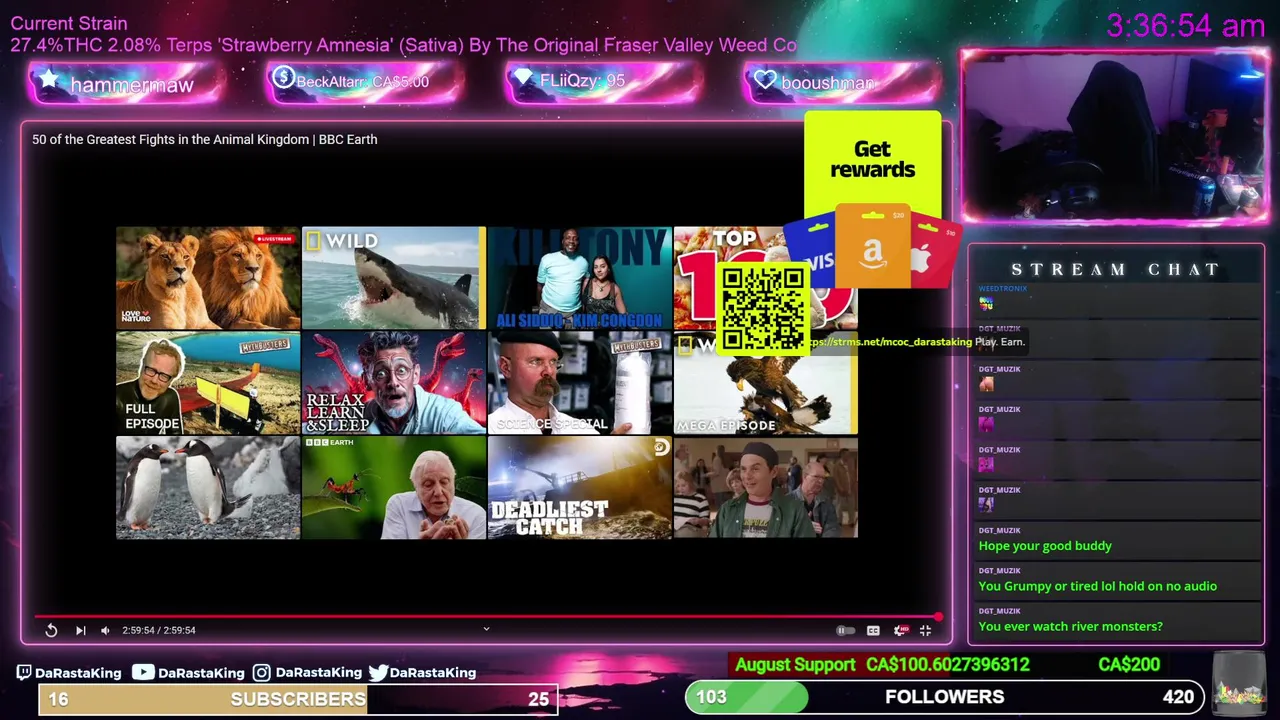Viewport: 1280px width, 720px height.
Task: Open the WILD shark video thumbnail
Action: click(x=394, y=278)
